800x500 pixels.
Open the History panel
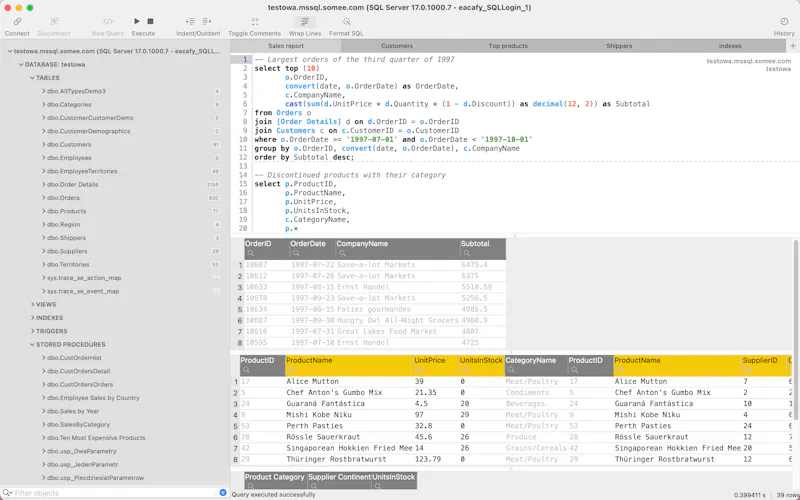pyautogui.click(x=784, y=21)
